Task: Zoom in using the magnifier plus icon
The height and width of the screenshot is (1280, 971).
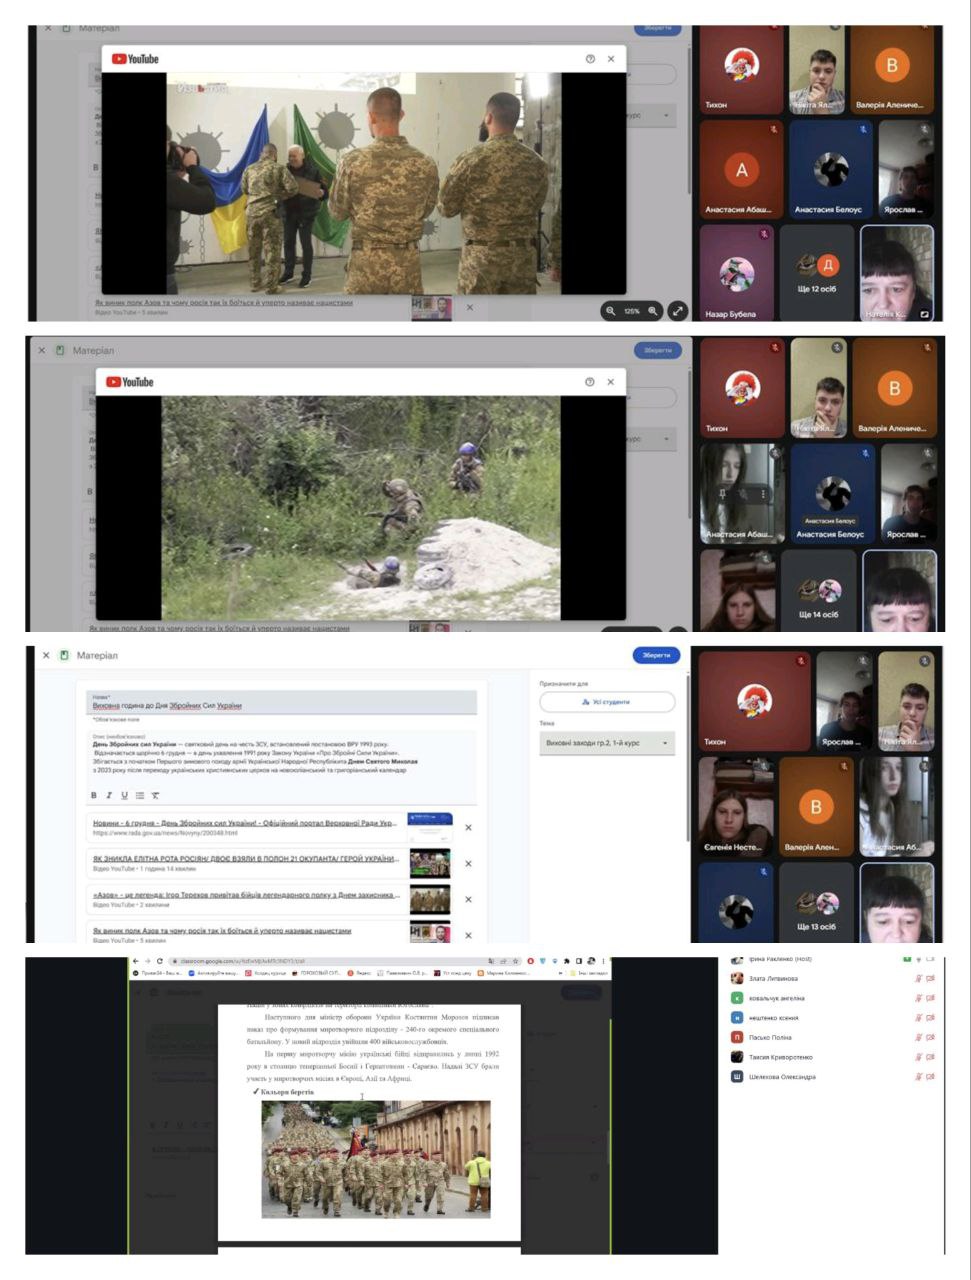Action: click(x=653, y=311)
